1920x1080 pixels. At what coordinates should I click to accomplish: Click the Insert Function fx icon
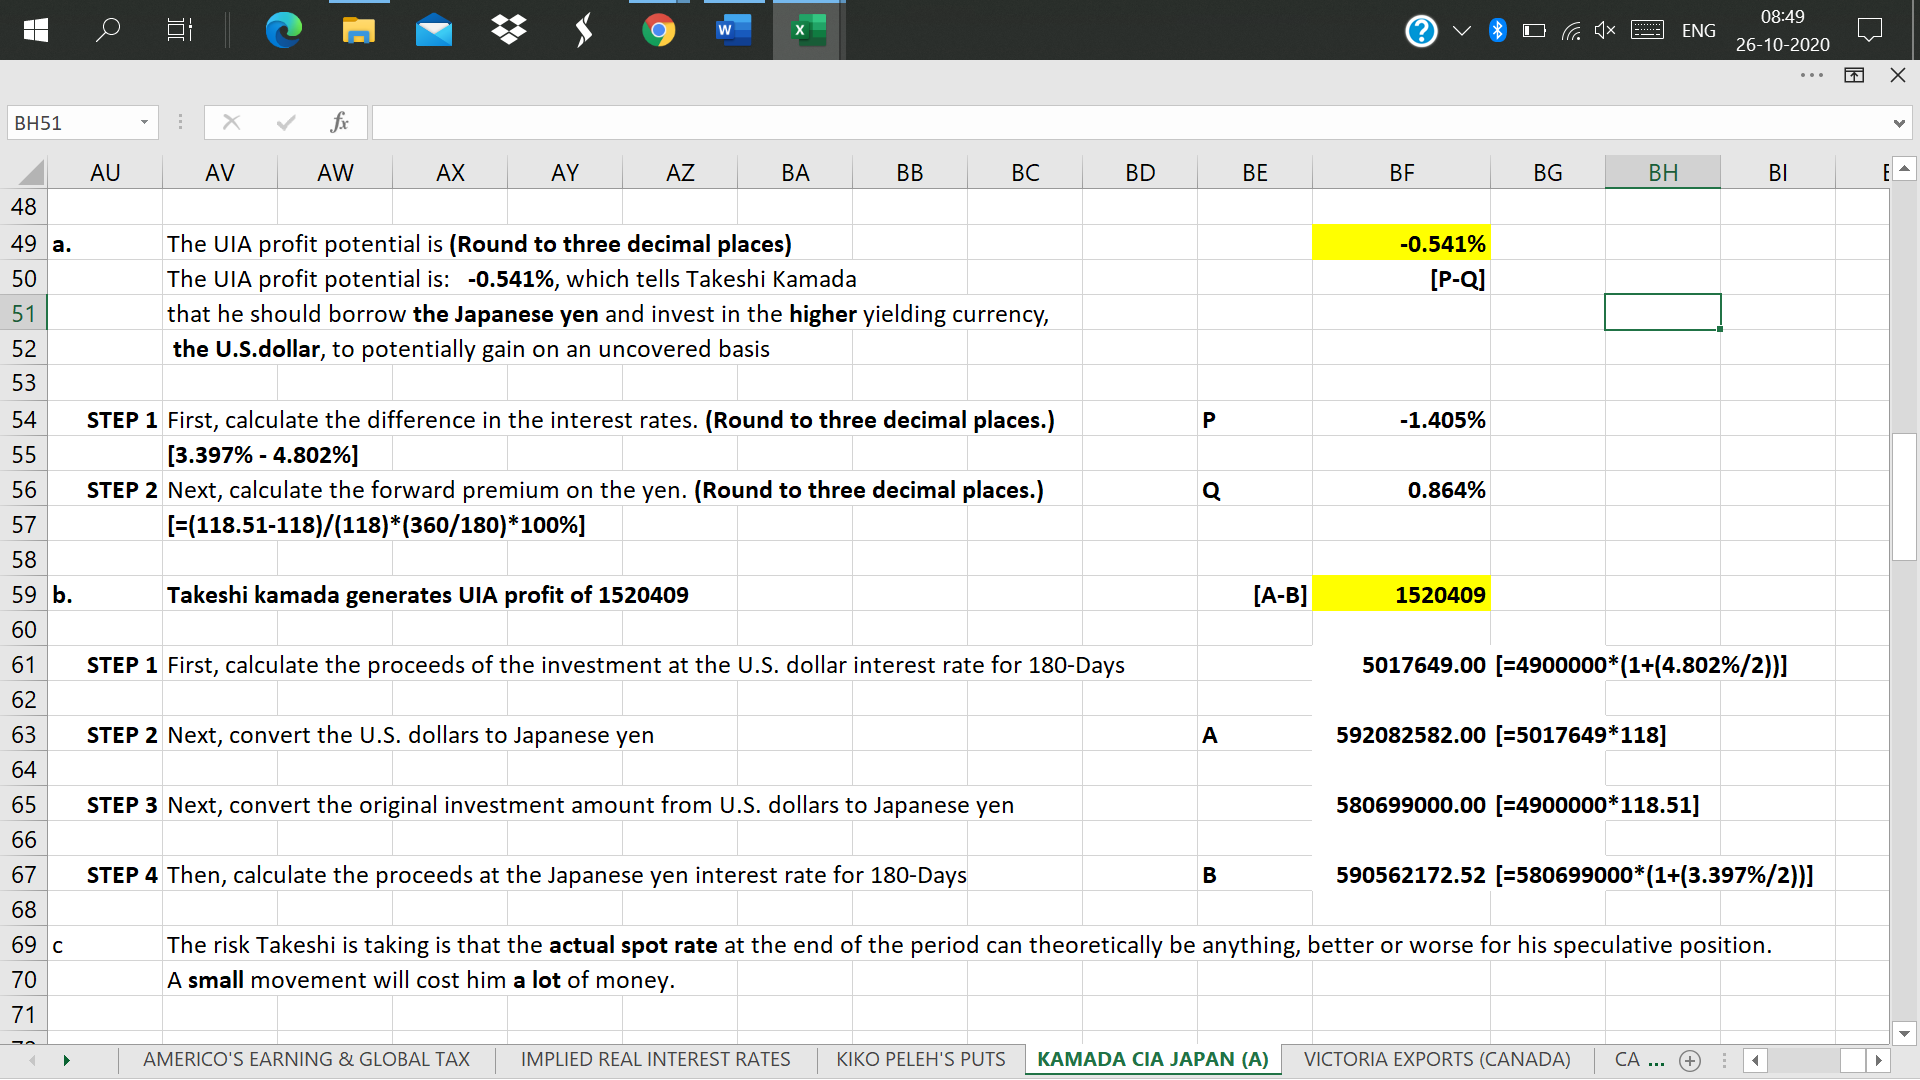[x=339, y=123]
